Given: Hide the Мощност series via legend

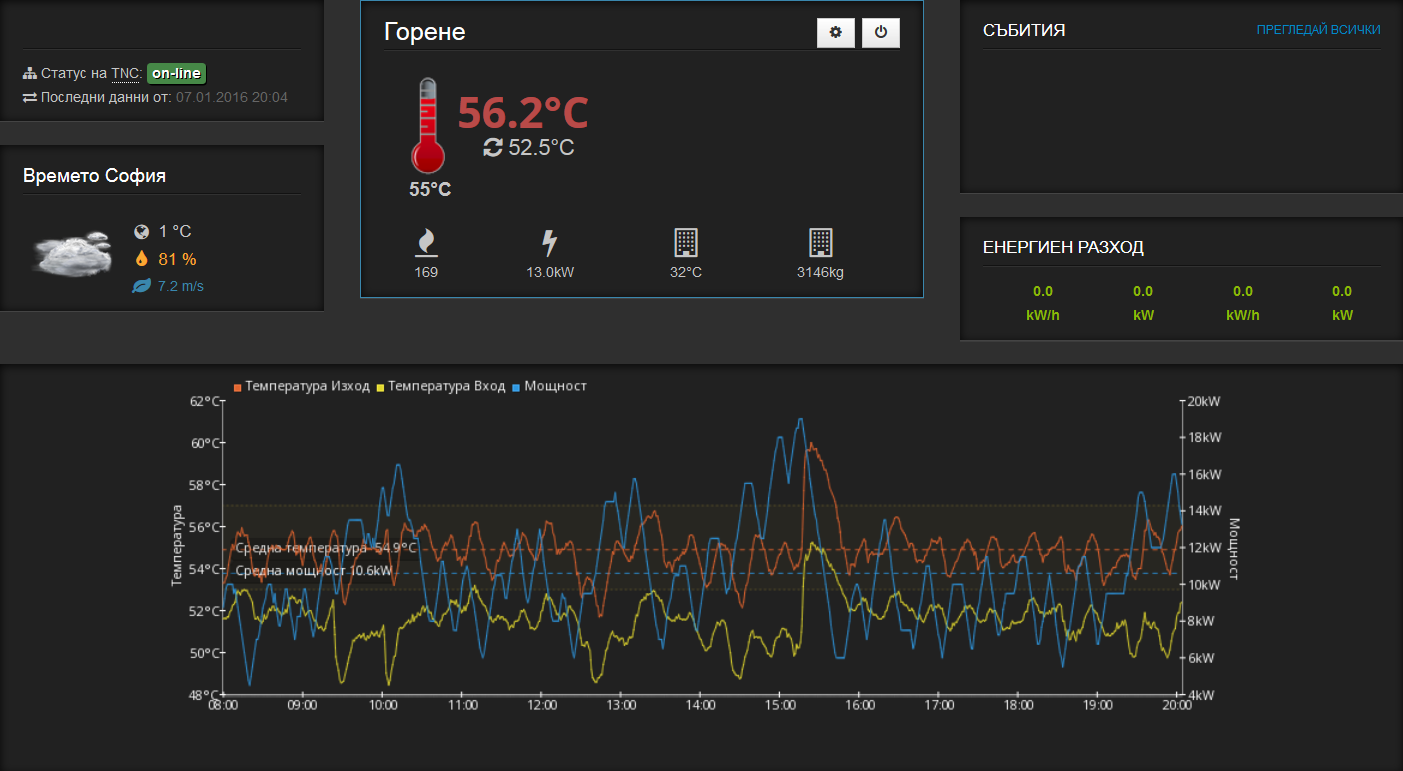Looking at the screenshot, I should click(x=549, y=386).
